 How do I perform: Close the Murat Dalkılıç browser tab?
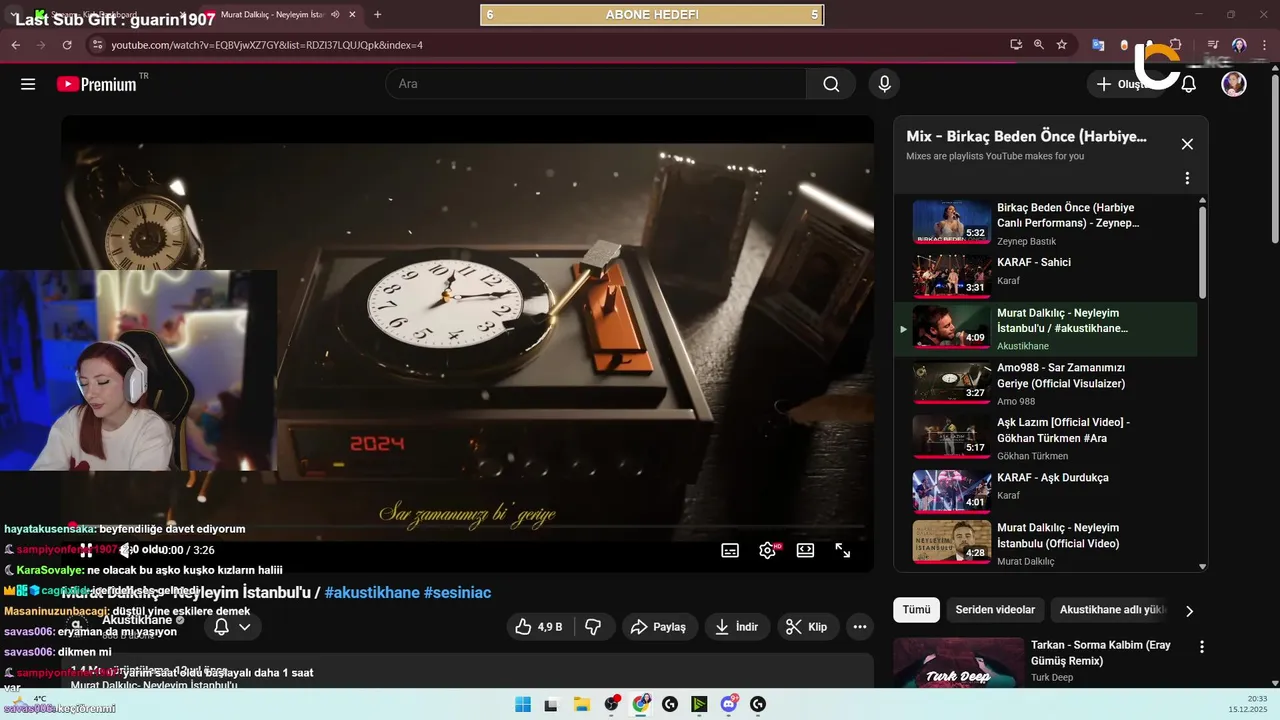click(x=352, y=14)
